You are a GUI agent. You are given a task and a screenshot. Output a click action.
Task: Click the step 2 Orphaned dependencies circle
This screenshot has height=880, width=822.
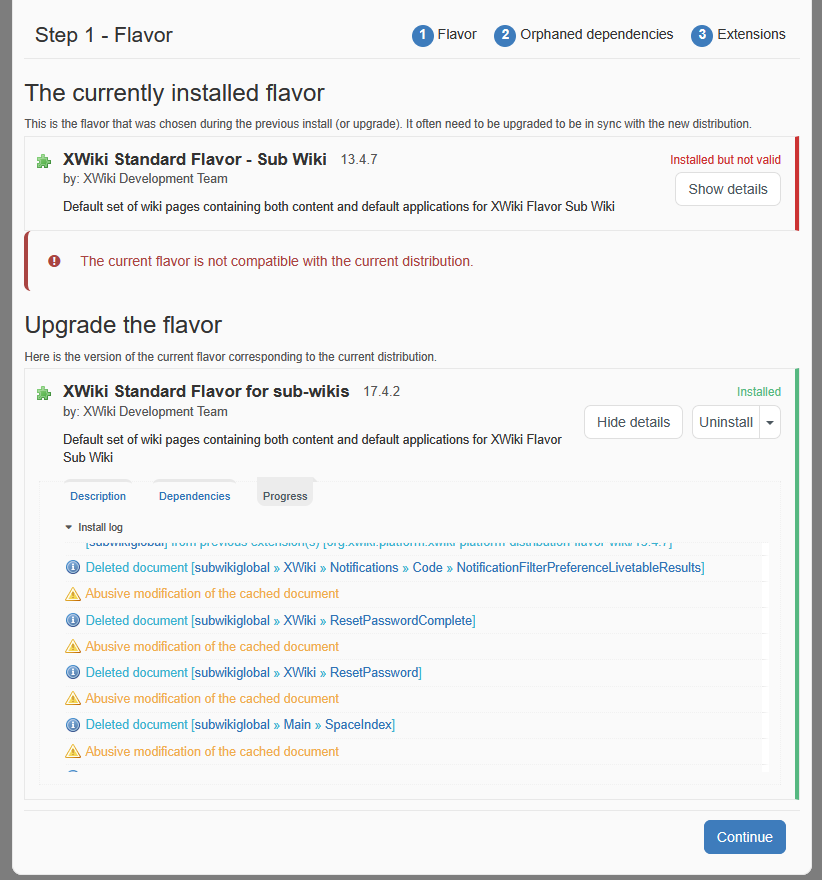coord(505,35)
